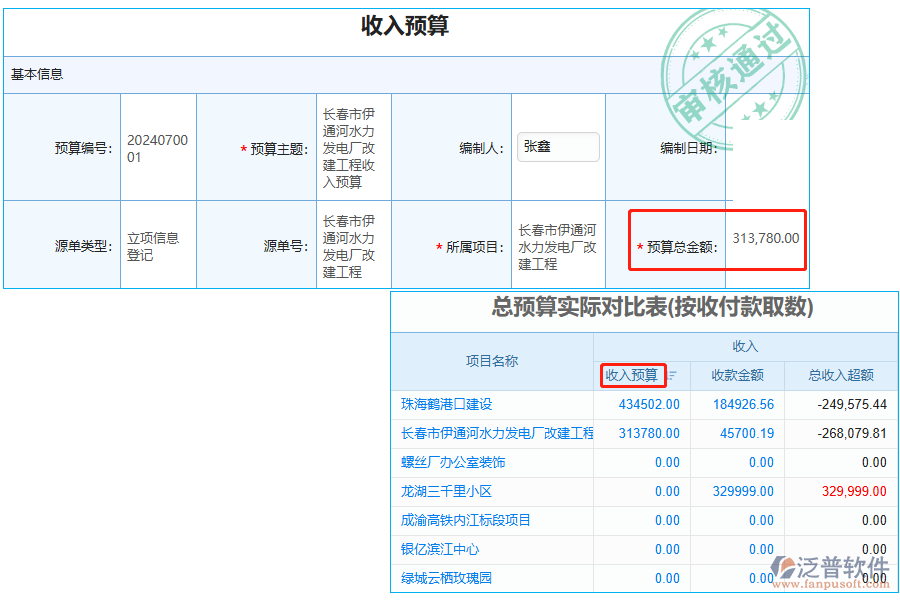This screenshot has width=900, height=600.
Task: Click the sort icon beside 收入预算 column header
Action: tap(672, 375)
